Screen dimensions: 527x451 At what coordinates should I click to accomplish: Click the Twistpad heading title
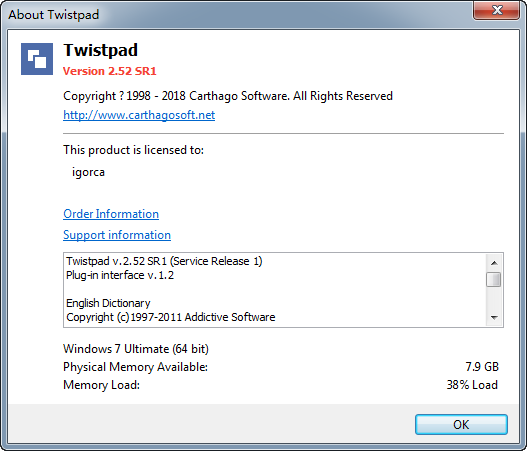[100, 50]
